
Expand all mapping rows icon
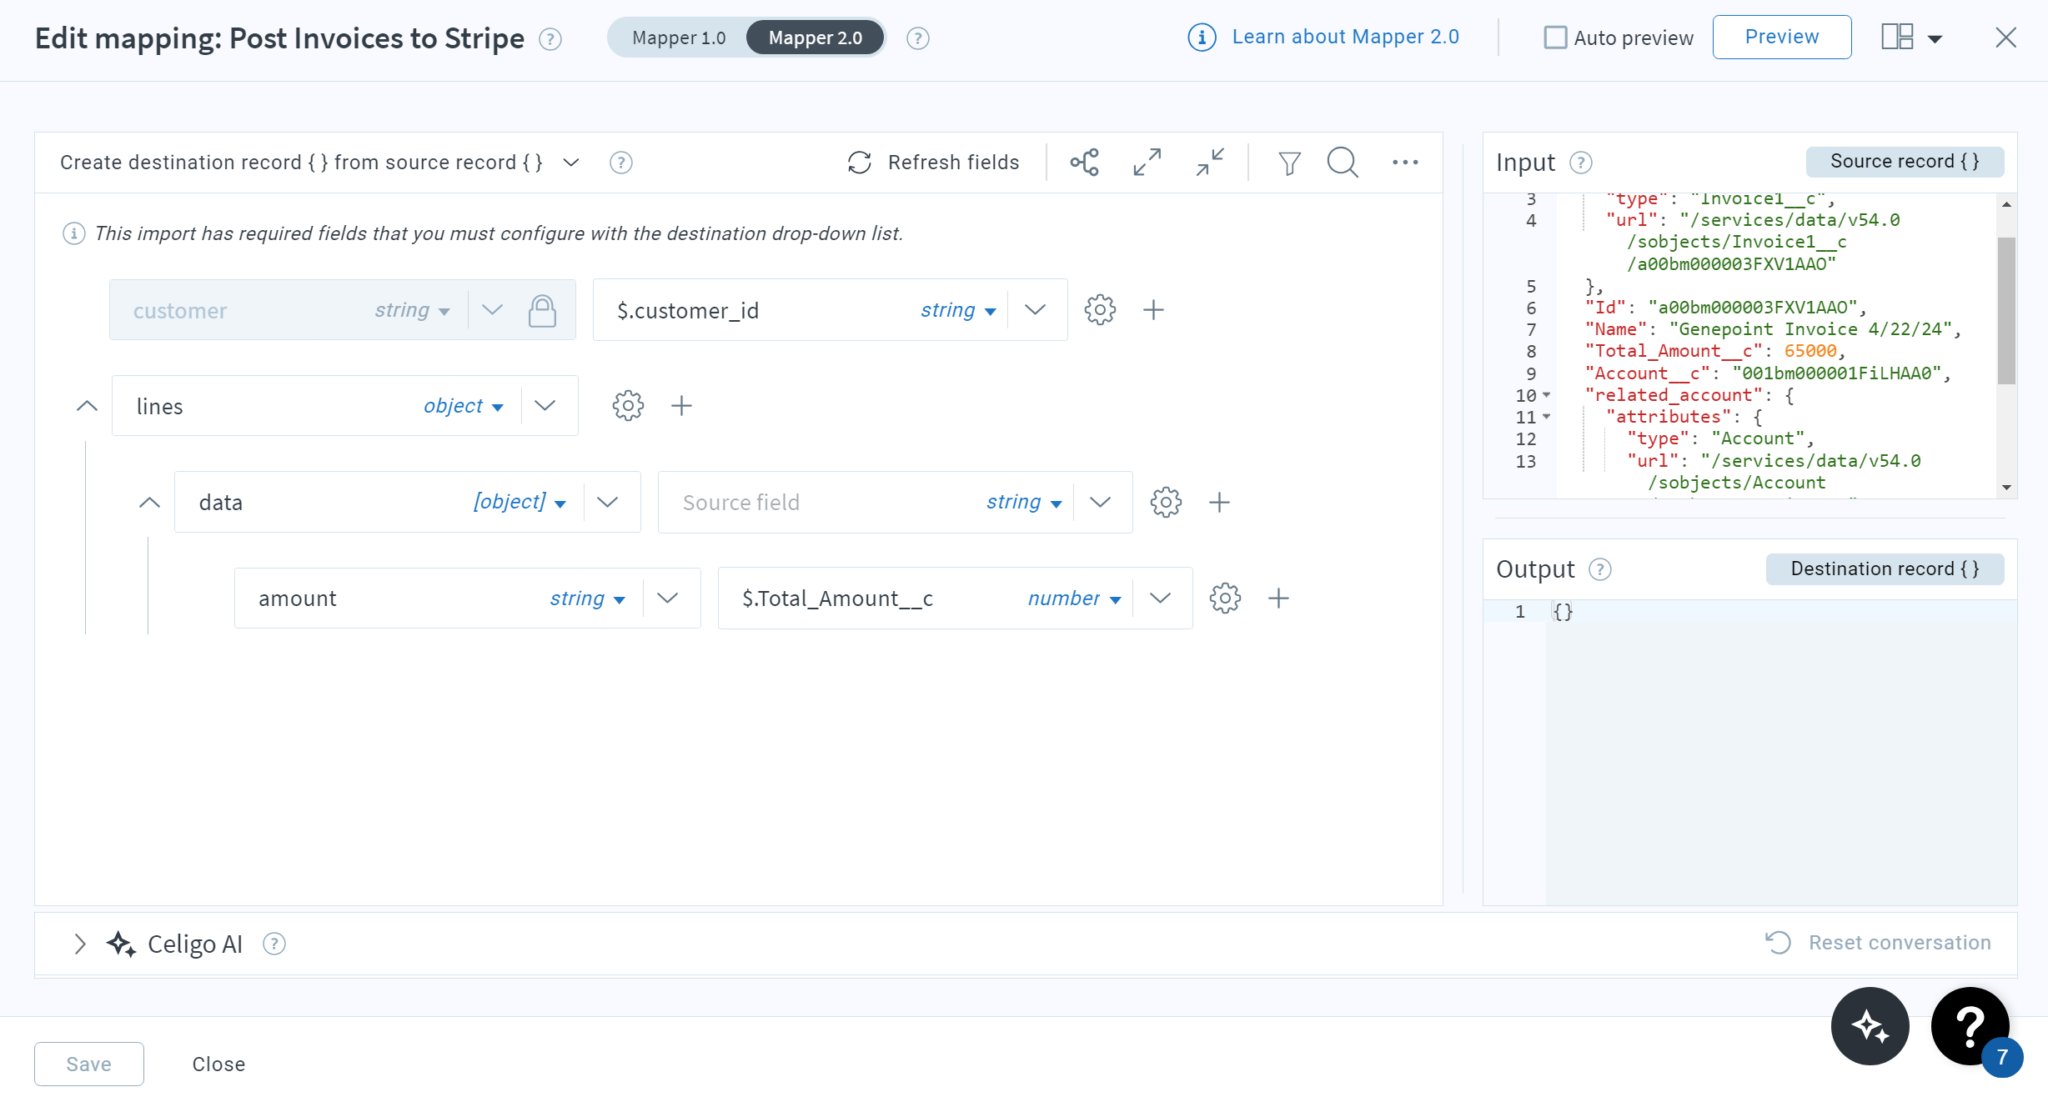coord(1146,162)
